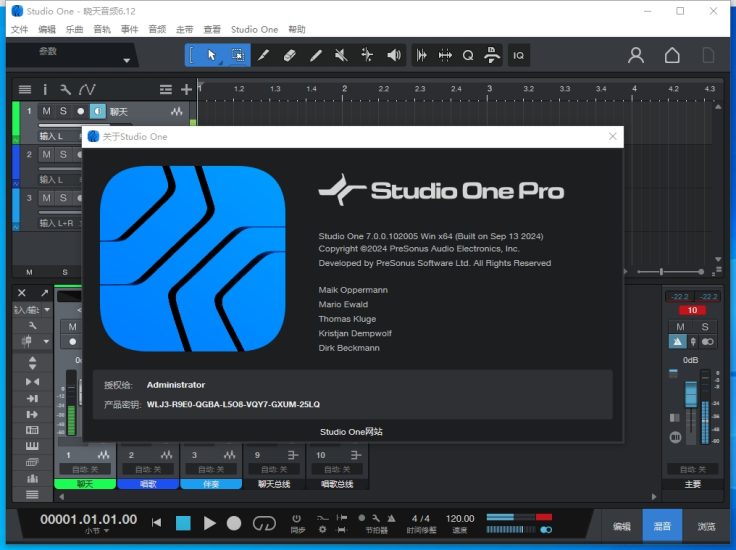Open the Global Tracks list icon
The height and width of the screenshot is (550, 736).
[x=165, y=89]
